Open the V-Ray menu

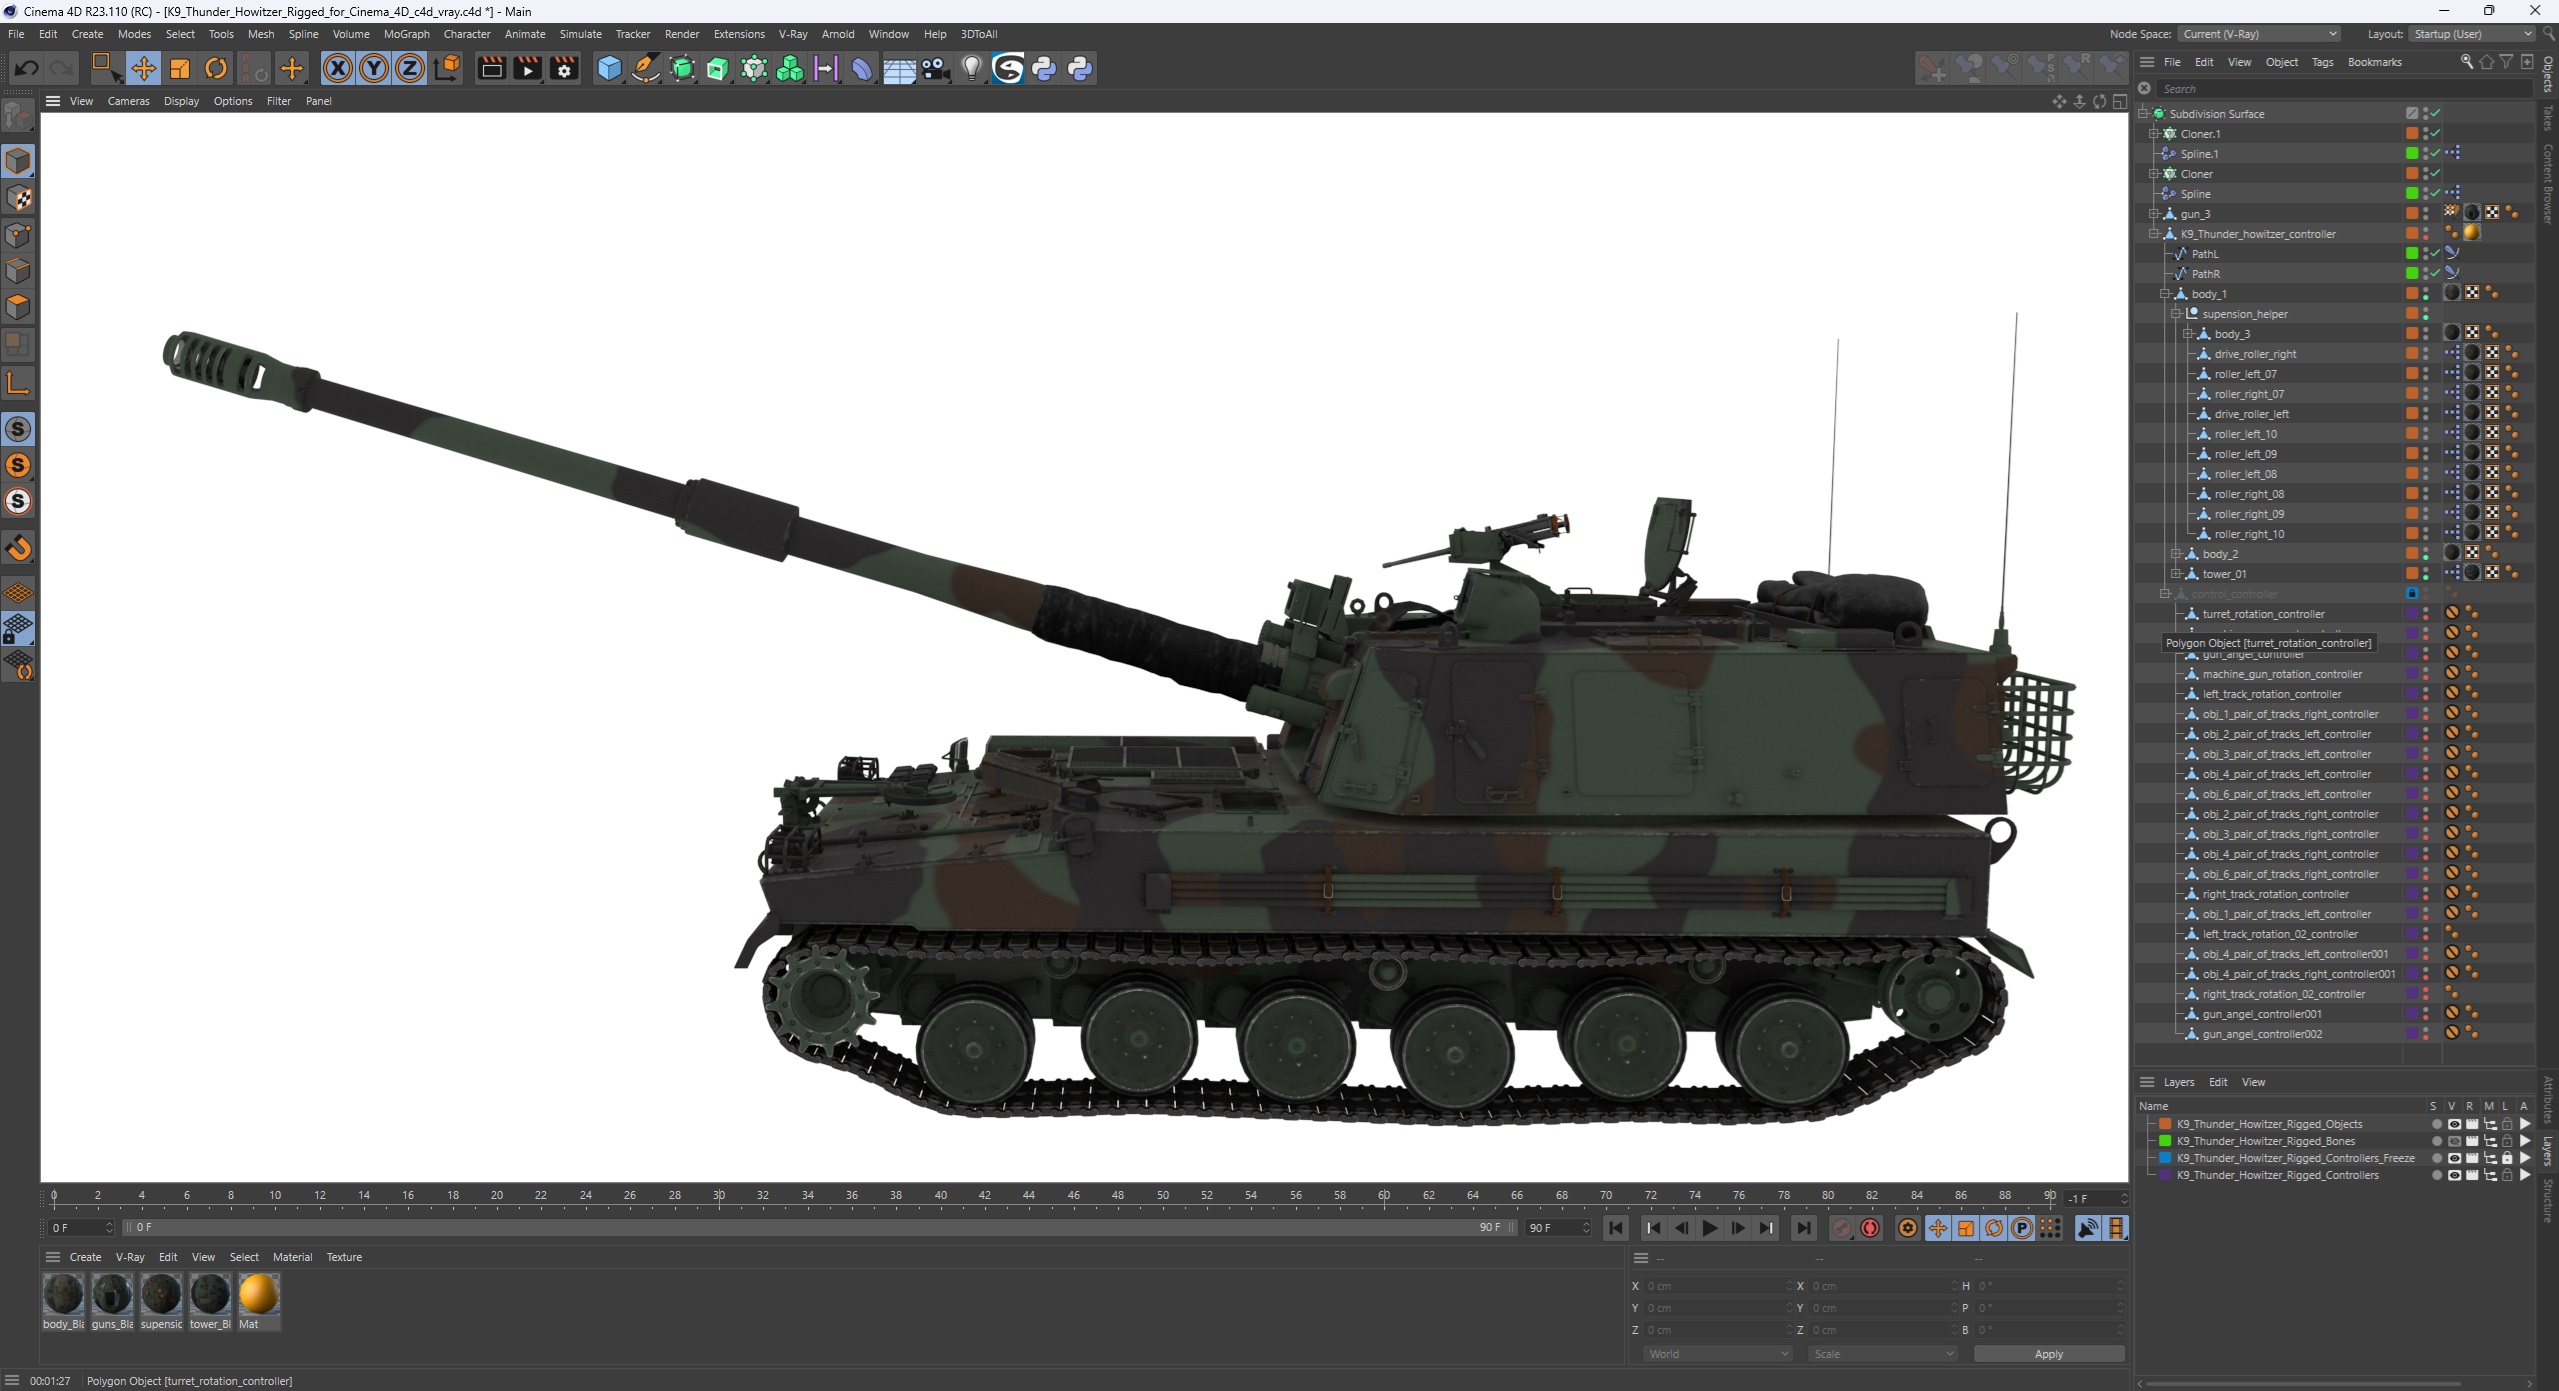pyautogui.click(x=793, y=34)
